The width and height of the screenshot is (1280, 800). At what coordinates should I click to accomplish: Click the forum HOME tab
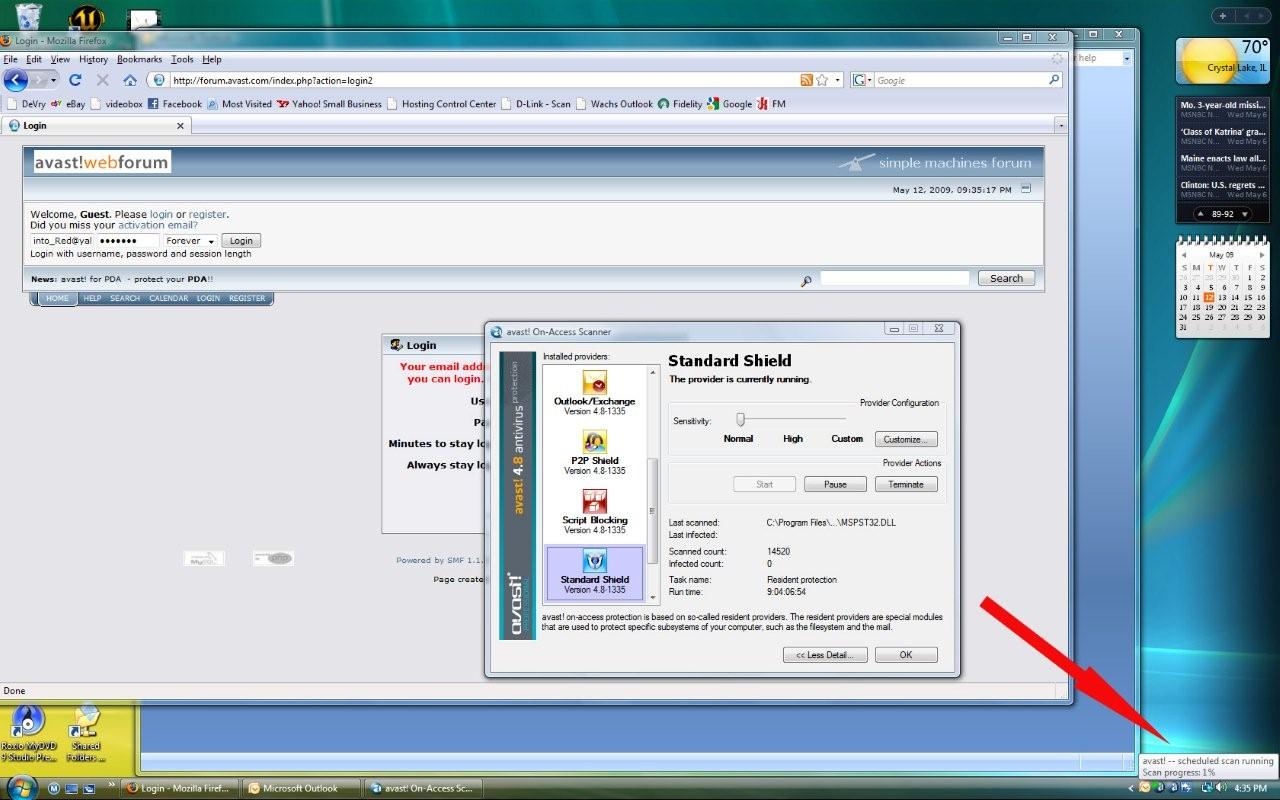tap(57, 298)
